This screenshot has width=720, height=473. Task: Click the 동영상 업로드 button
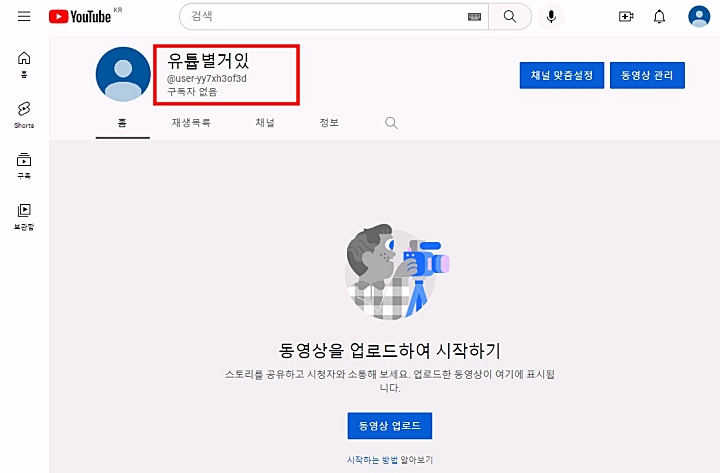point(389,426)
